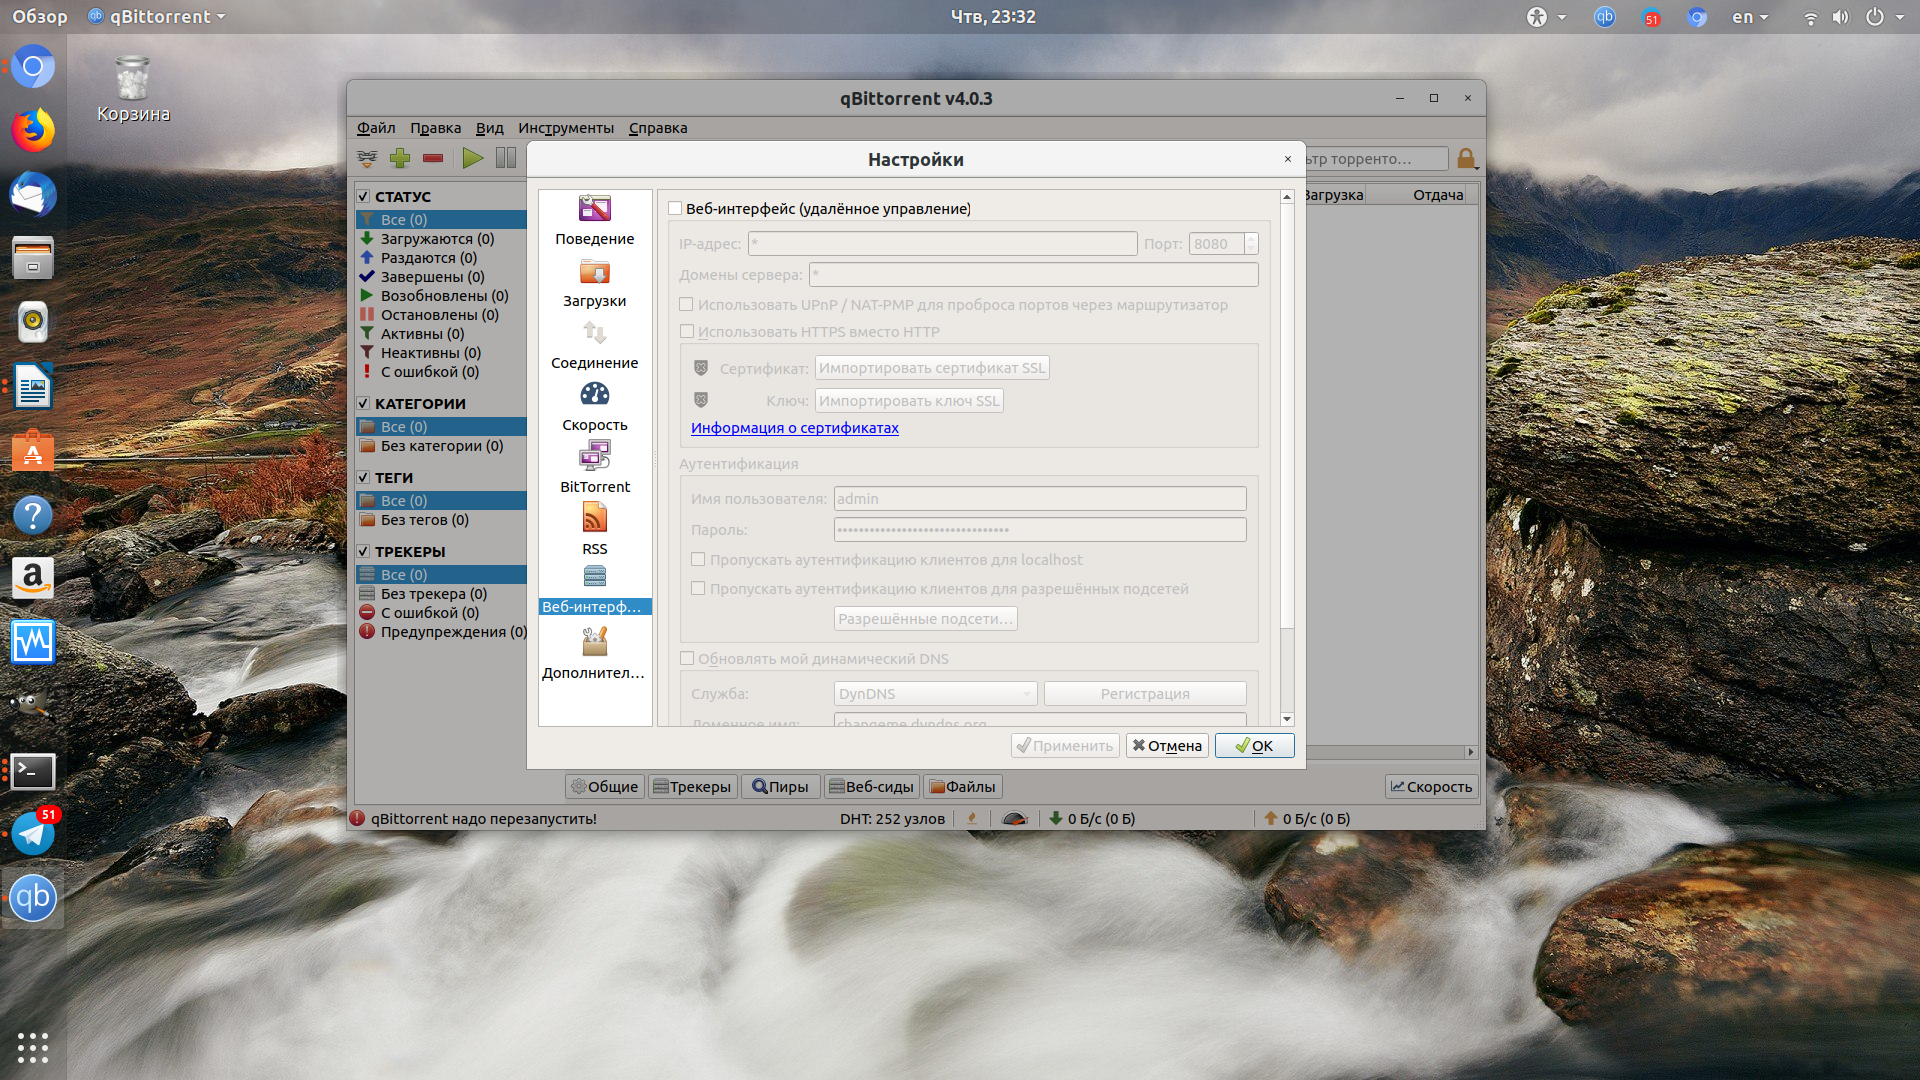The width and height of the screenshot is (1920, 1080).
Task: Open Thunderbird mail from the dock
Action: click(x=33, y=195)
